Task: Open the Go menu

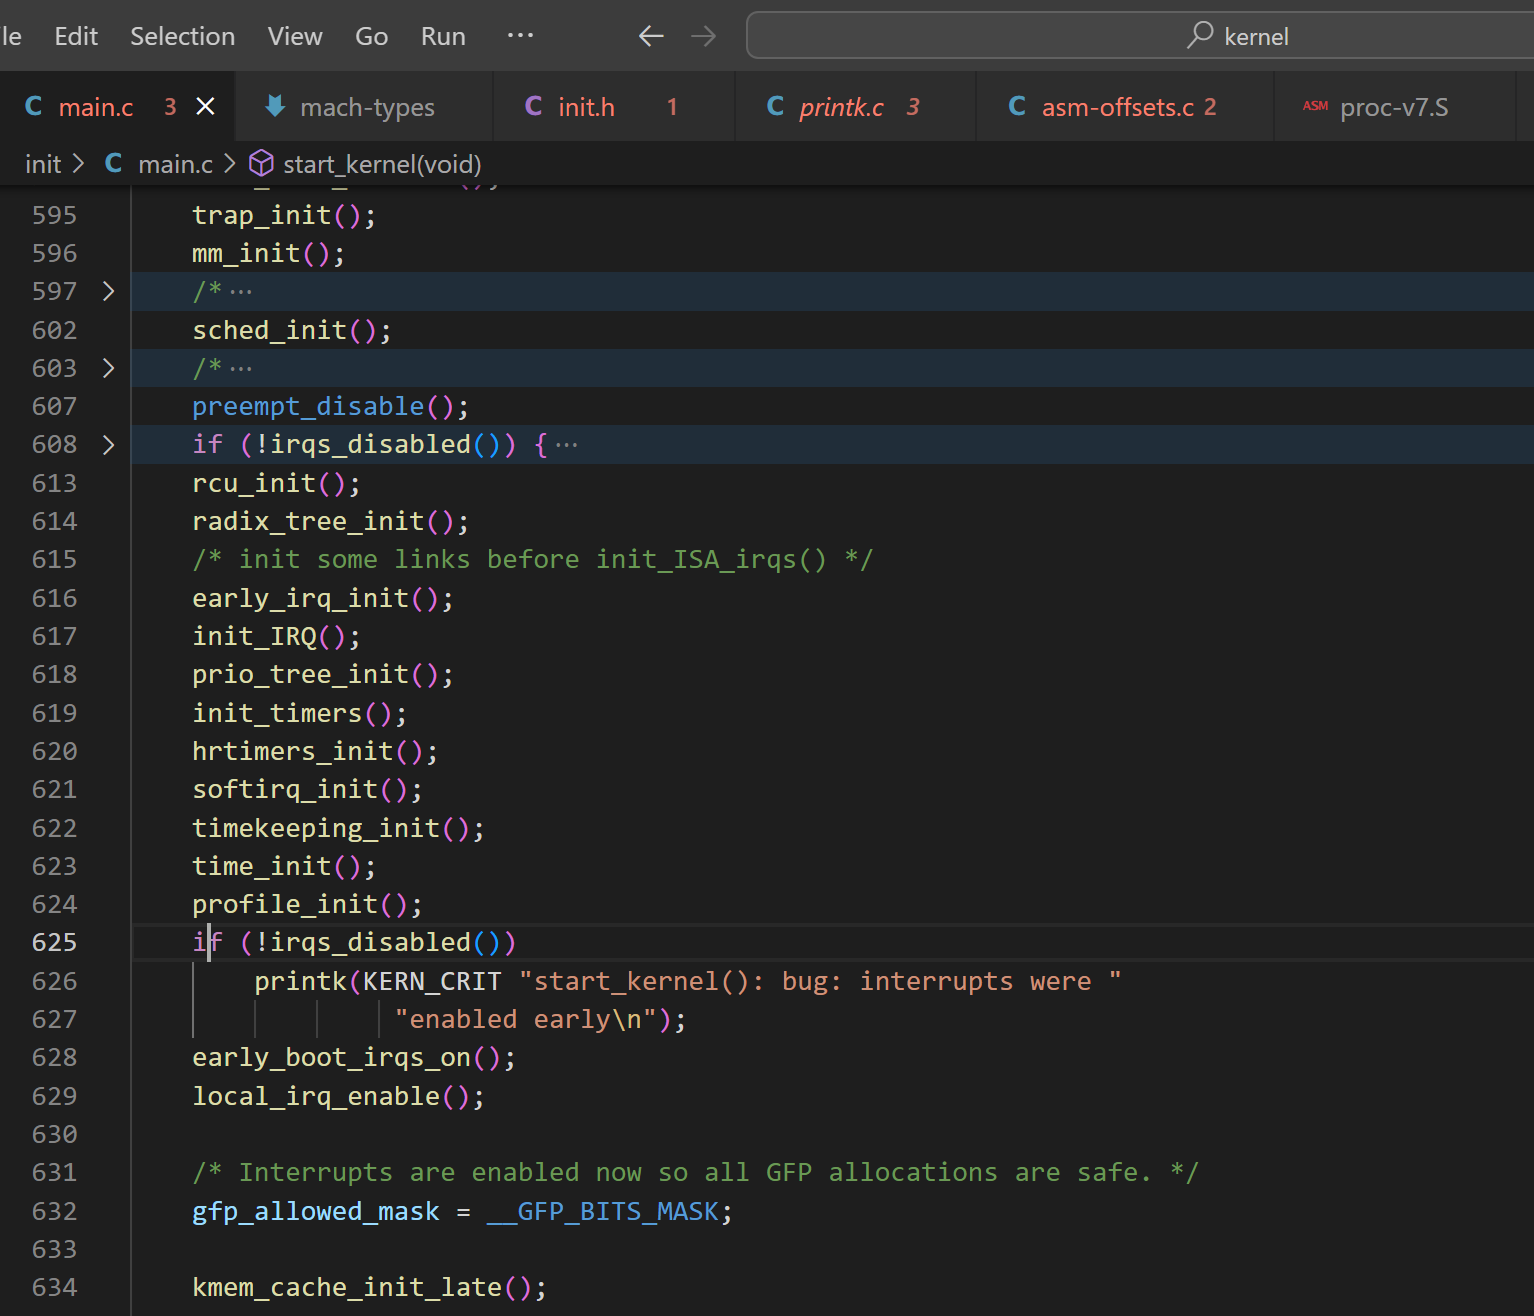Action: pyautogui.click(x=372, y=37)
